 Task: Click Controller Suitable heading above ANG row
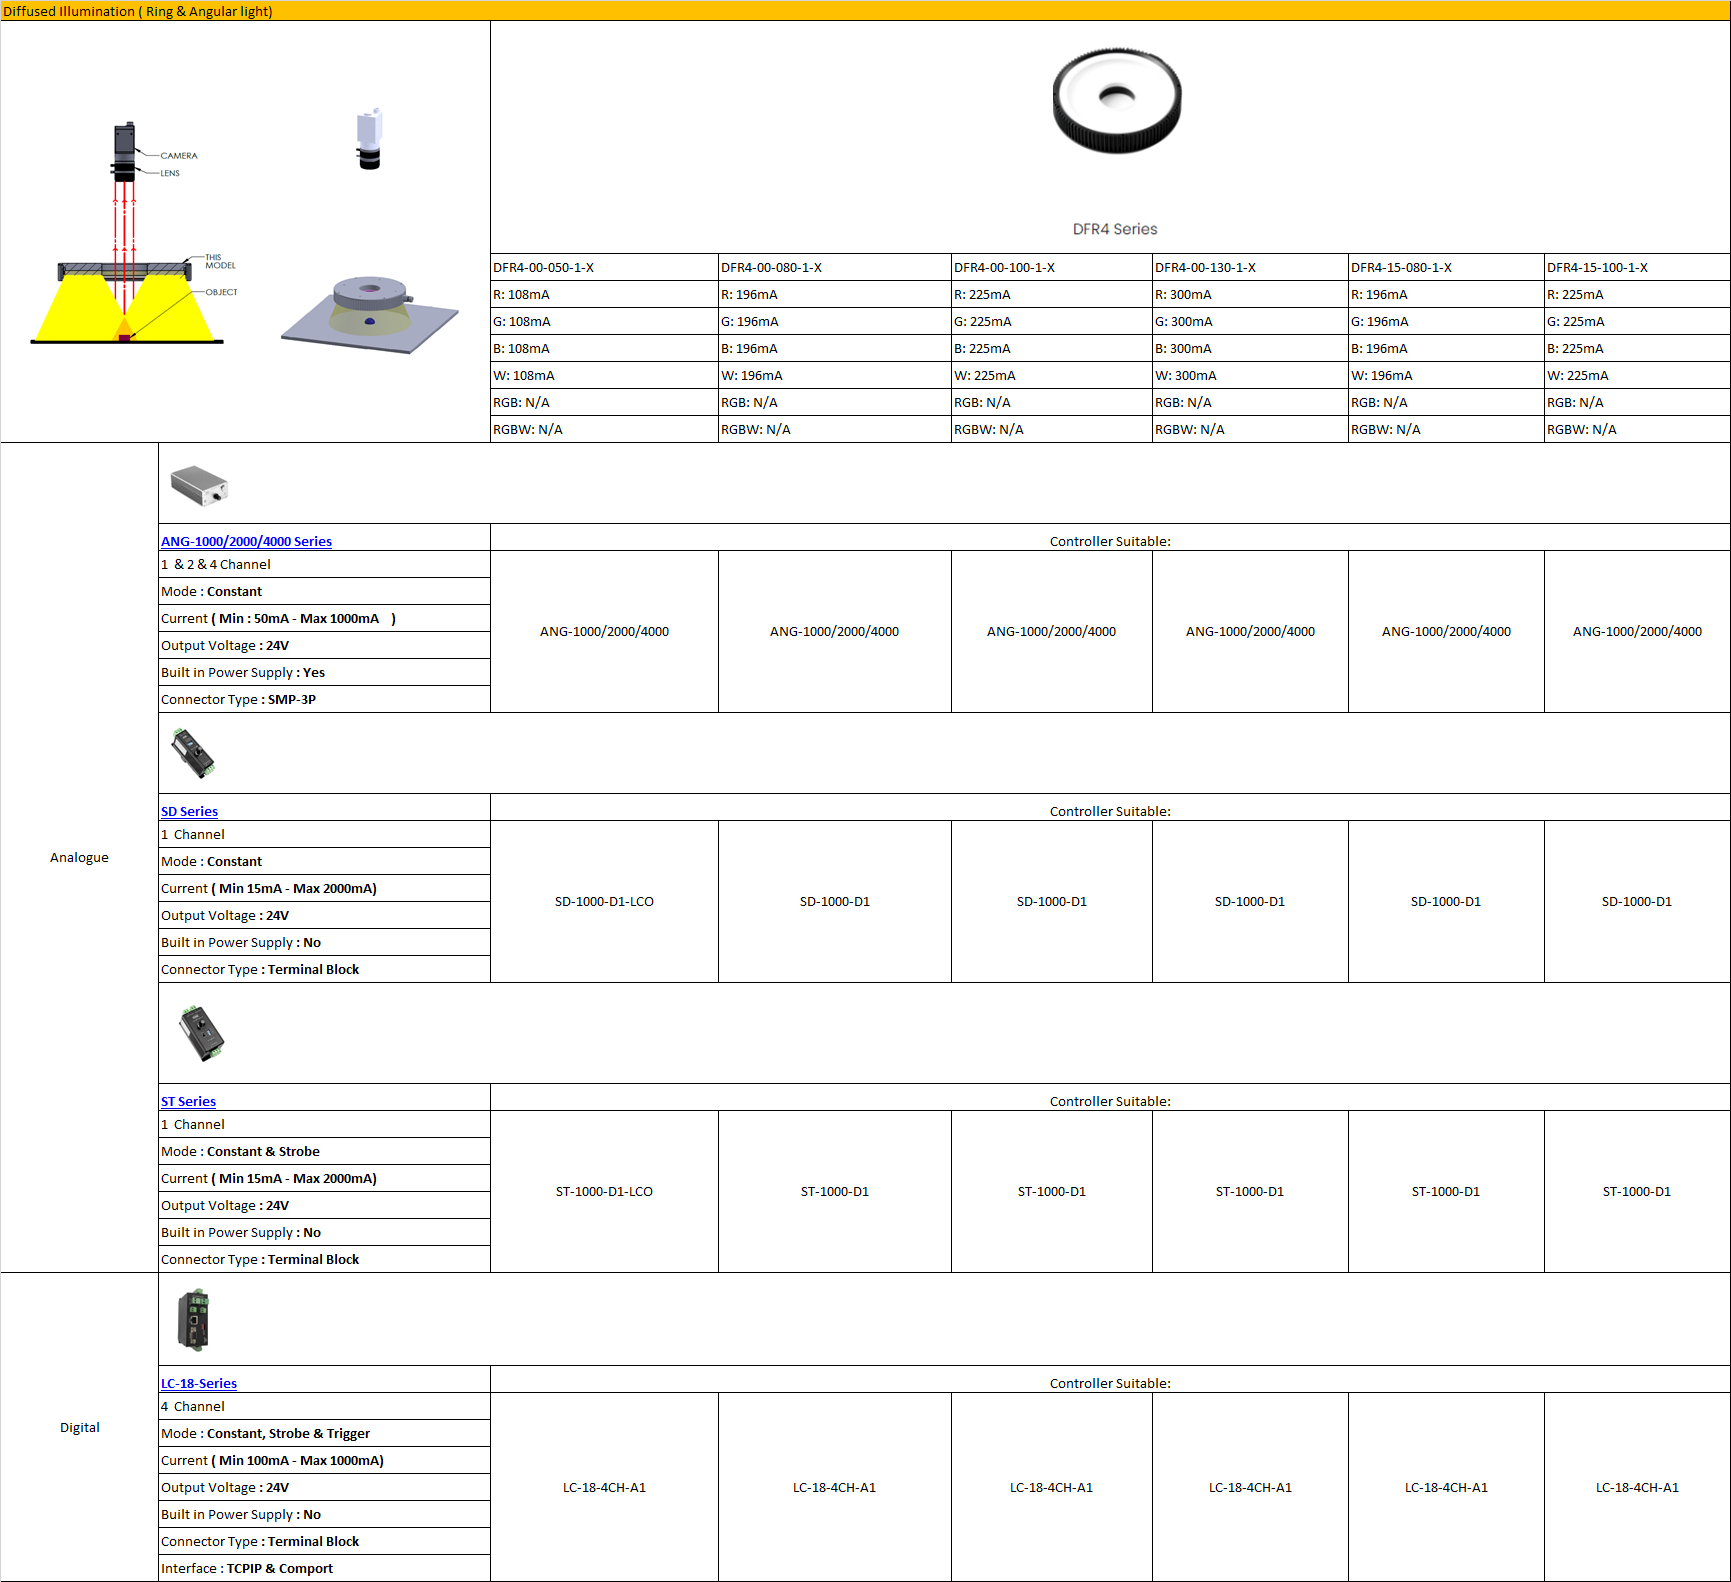[x=1110, y=541]
